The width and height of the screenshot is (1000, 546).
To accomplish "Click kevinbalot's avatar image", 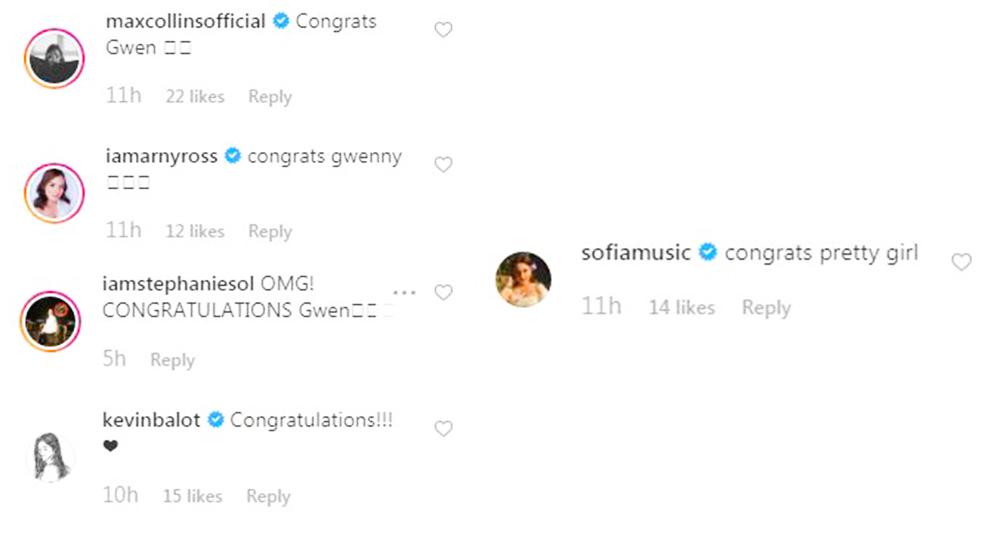I will [x=51, y=457].
